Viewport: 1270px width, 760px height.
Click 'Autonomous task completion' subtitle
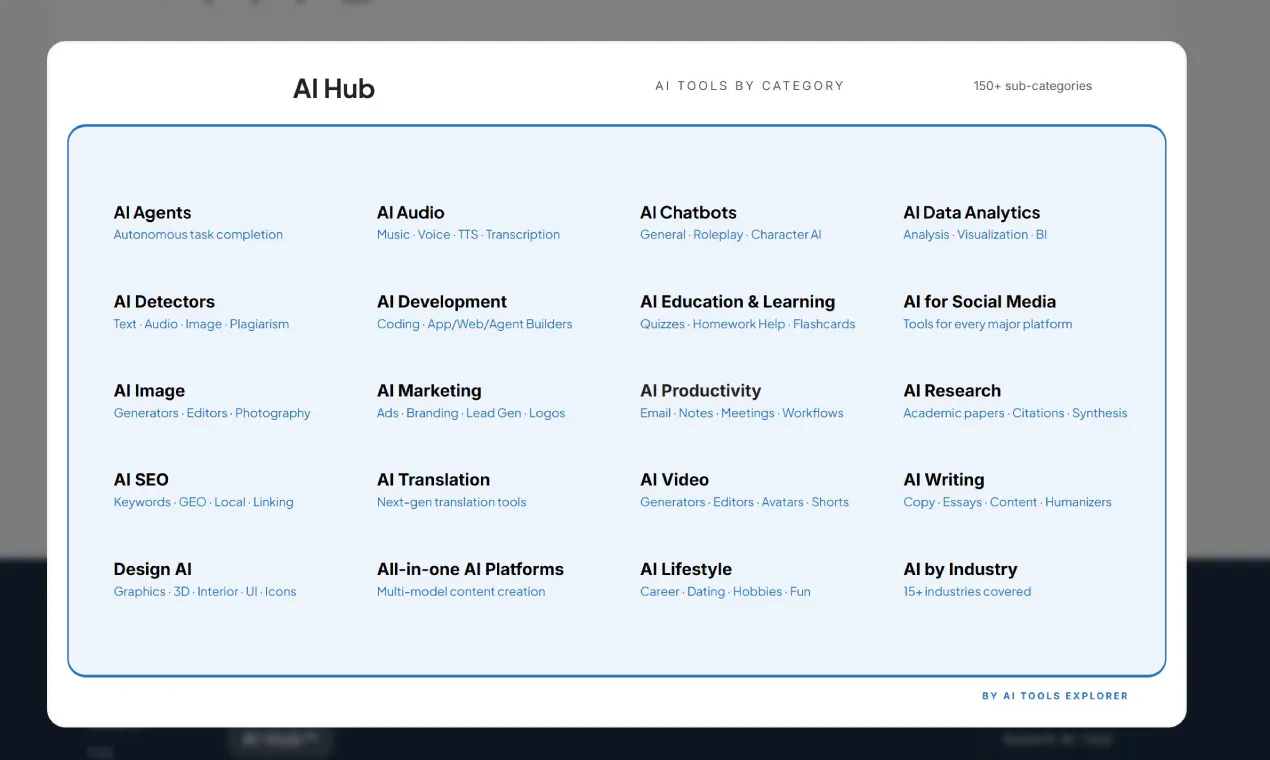click(198, 235)
